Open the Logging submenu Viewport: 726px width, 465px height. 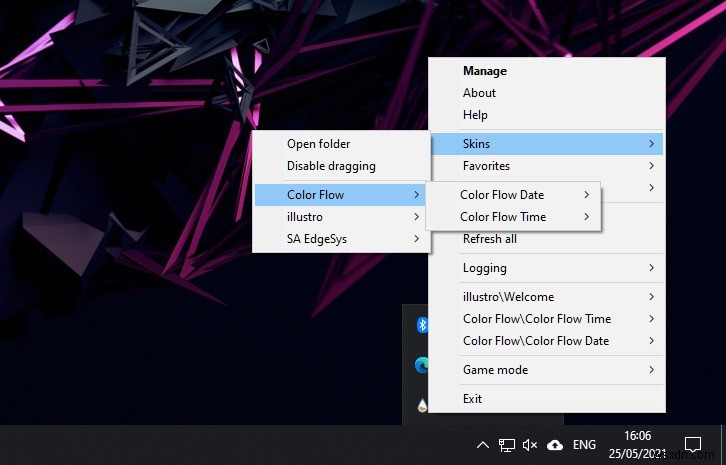(547, 268)
